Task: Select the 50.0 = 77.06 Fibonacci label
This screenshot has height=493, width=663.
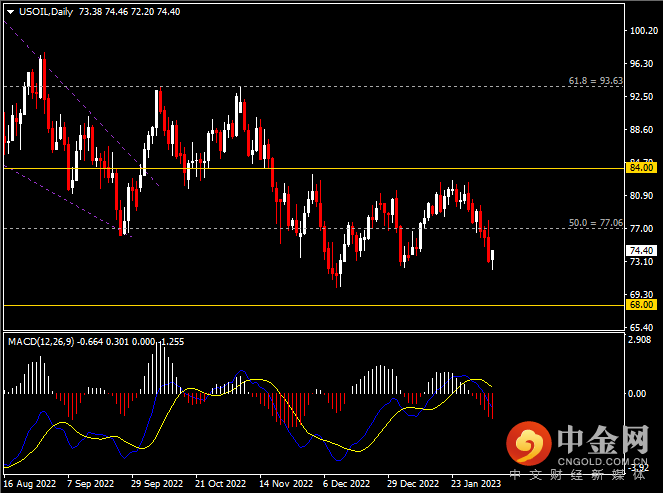Action: (x=595, y=222)
